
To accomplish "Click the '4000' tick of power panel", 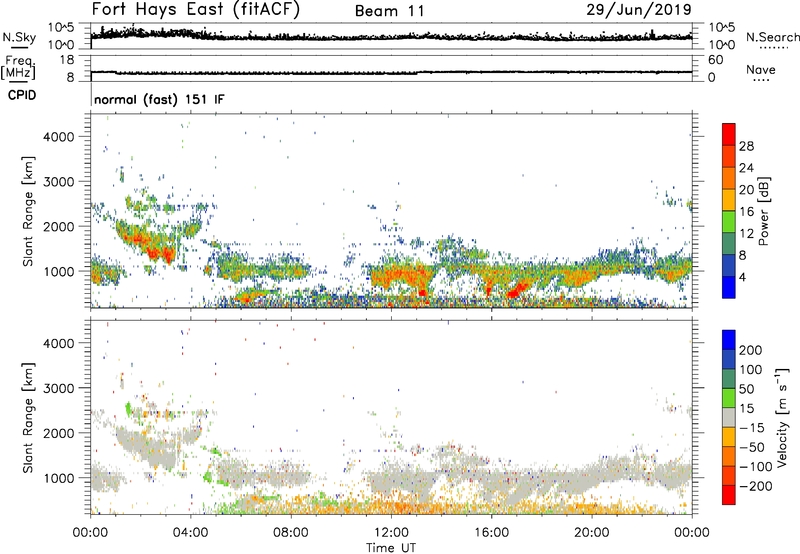I will [59, 137].
